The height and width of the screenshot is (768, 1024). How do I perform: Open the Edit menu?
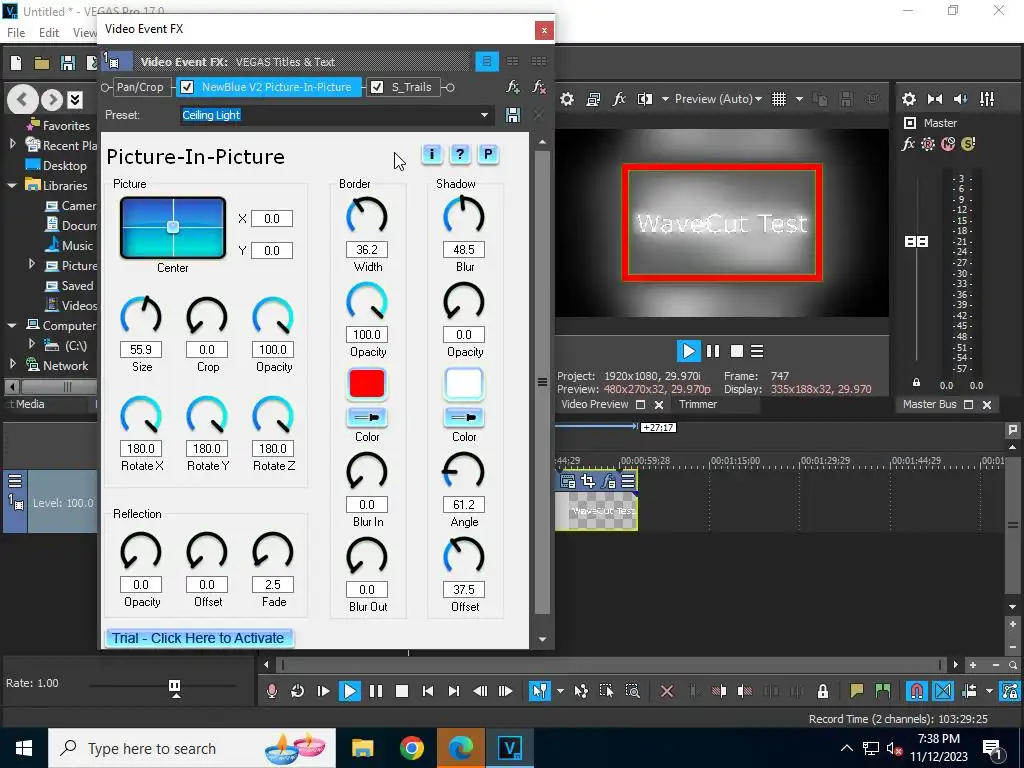click(x=49, y=33)
